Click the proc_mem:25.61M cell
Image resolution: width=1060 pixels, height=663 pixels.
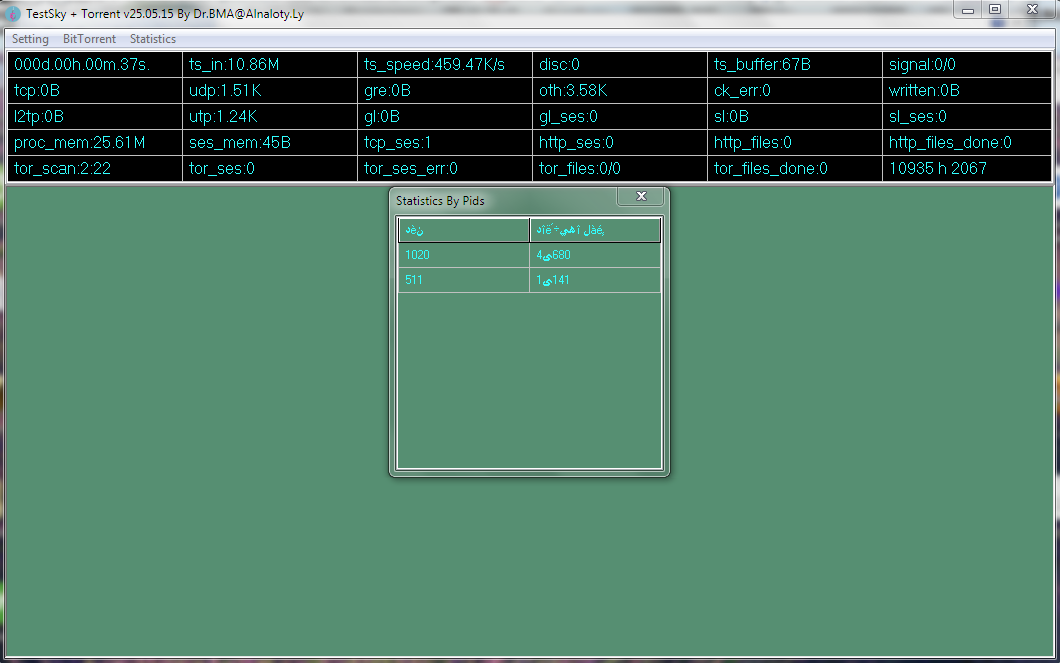pos(95,143)
